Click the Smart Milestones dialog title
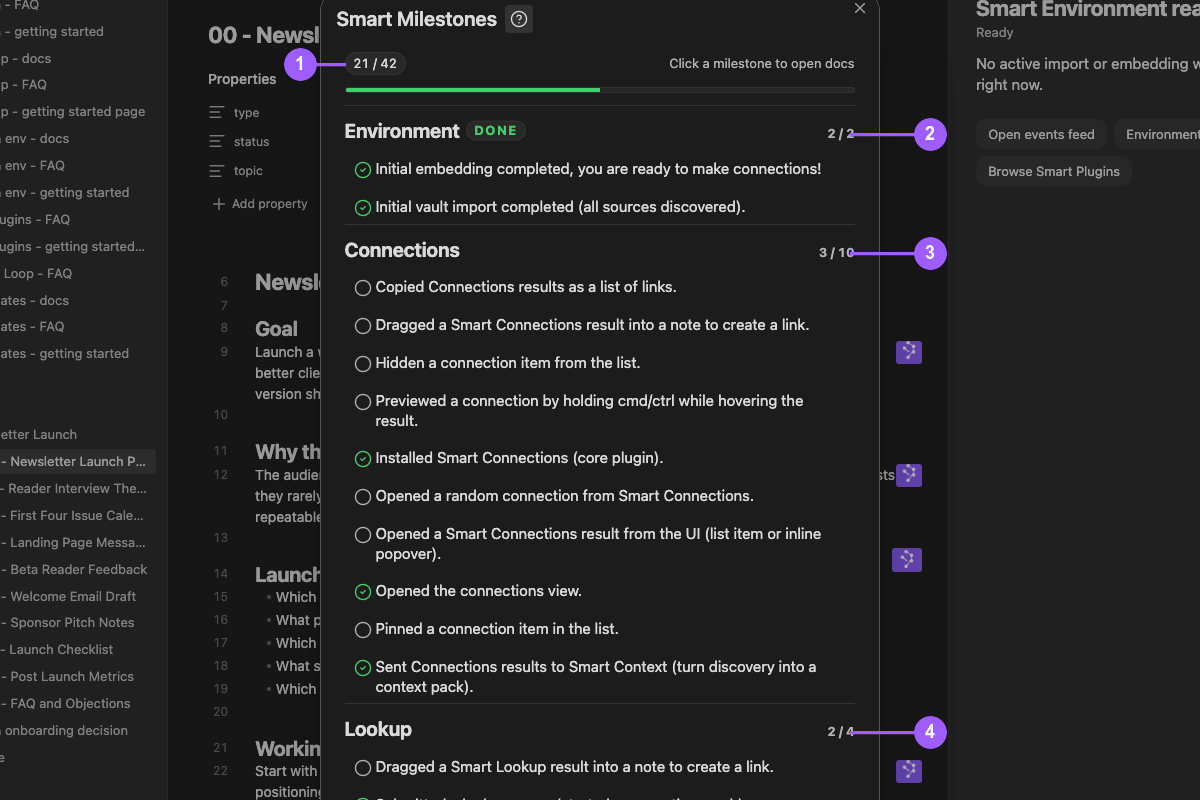1200x800 pixels. (x=416, y=19)
